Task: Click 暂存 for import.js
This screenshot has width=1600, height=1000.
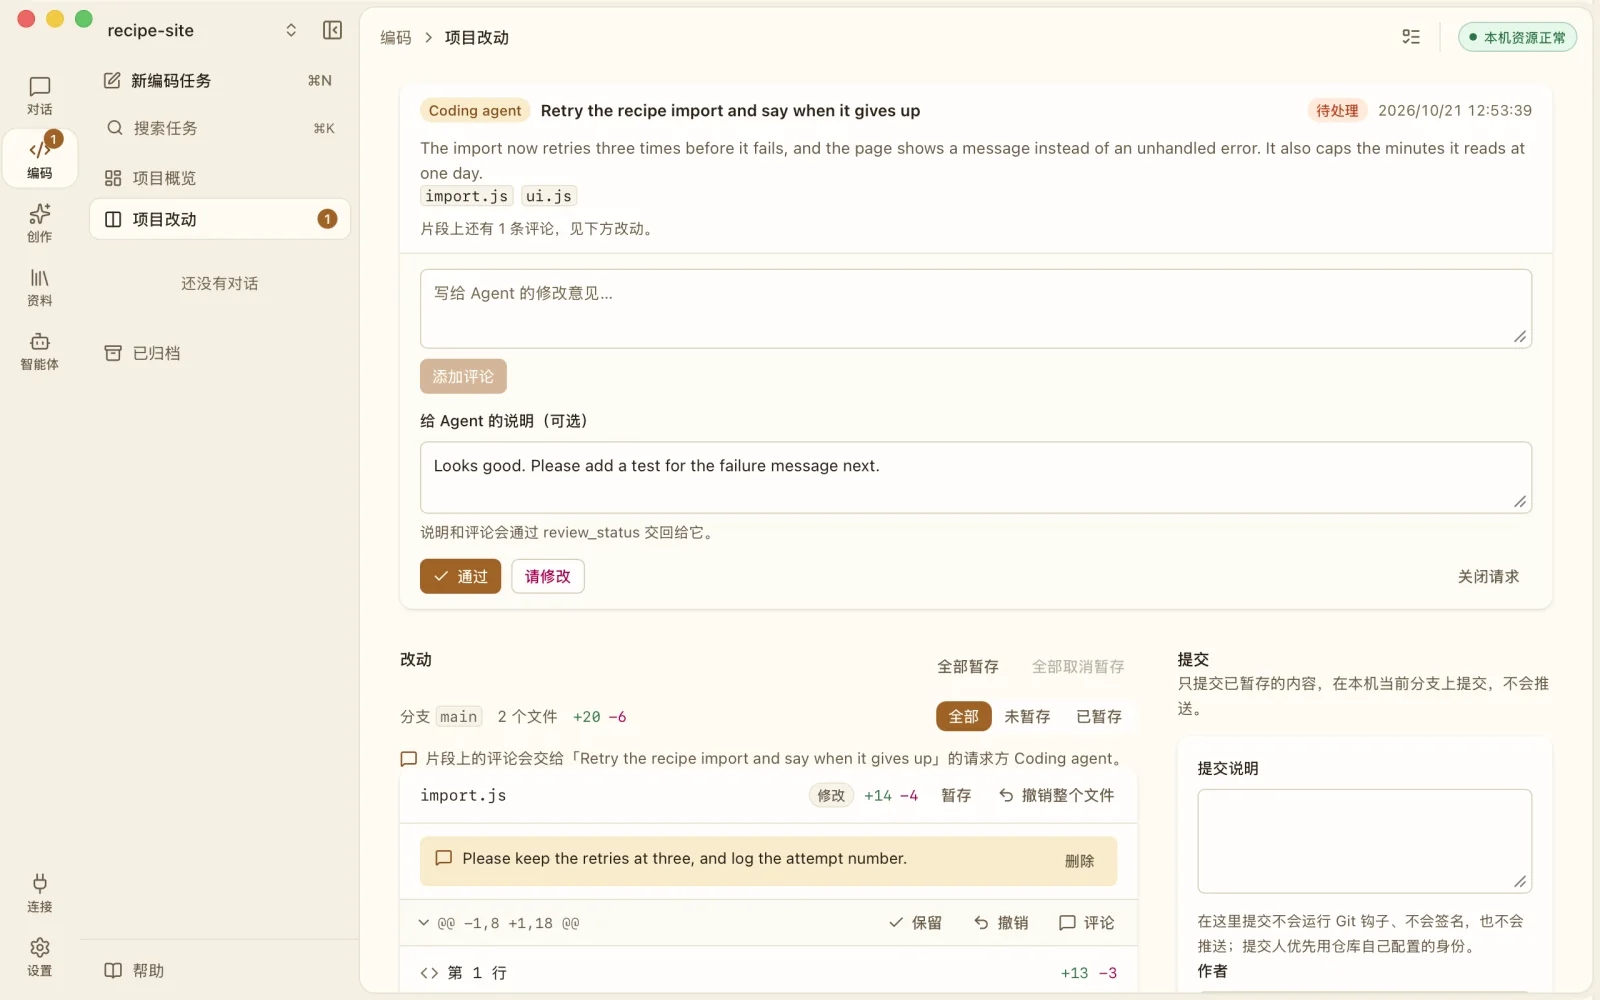Action: pos(956,795)
